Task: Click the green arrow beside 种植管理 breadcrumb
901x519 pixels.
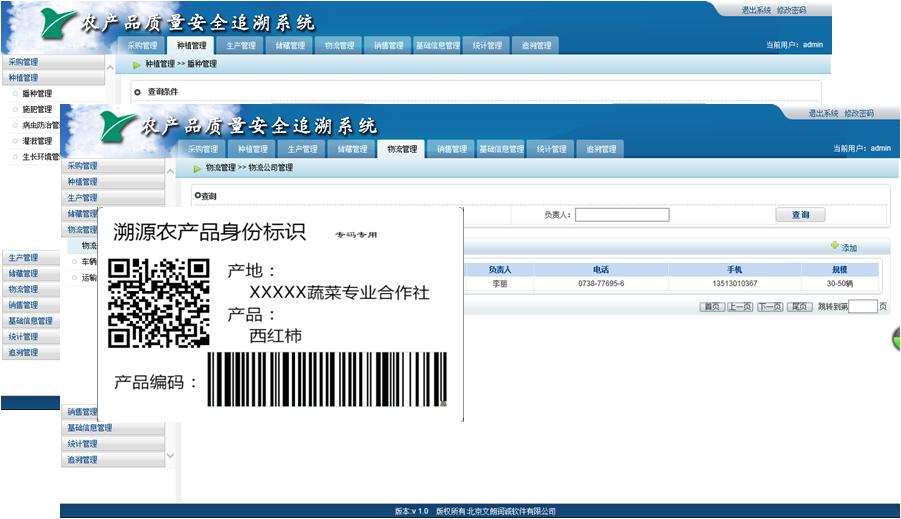Action: click(x=137, y=65)
